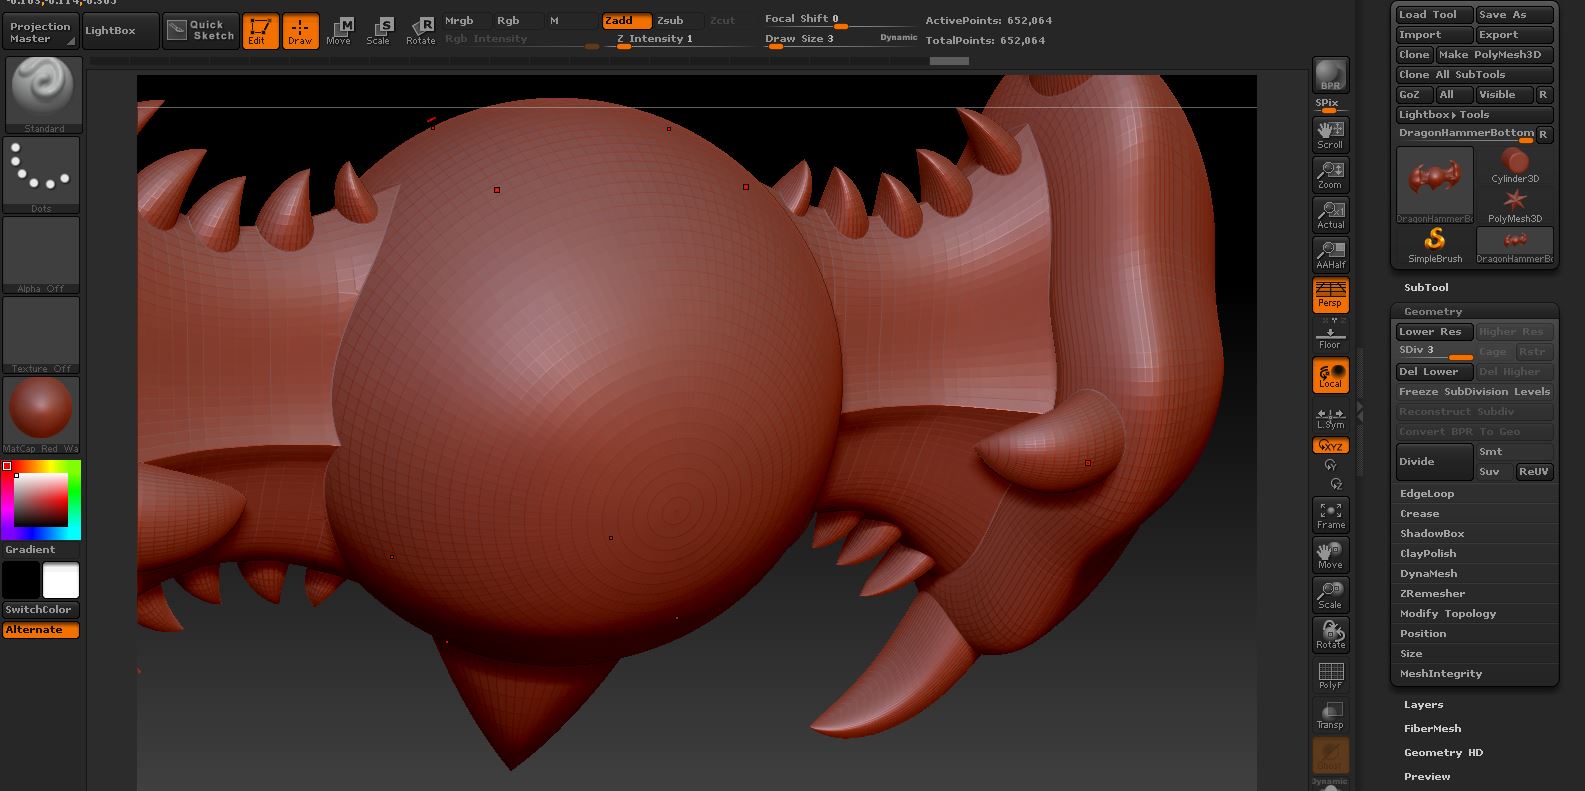
Task: Select the Rotate view icon in right shelf
Action: pyautogui.click(x=1330, y=635)
